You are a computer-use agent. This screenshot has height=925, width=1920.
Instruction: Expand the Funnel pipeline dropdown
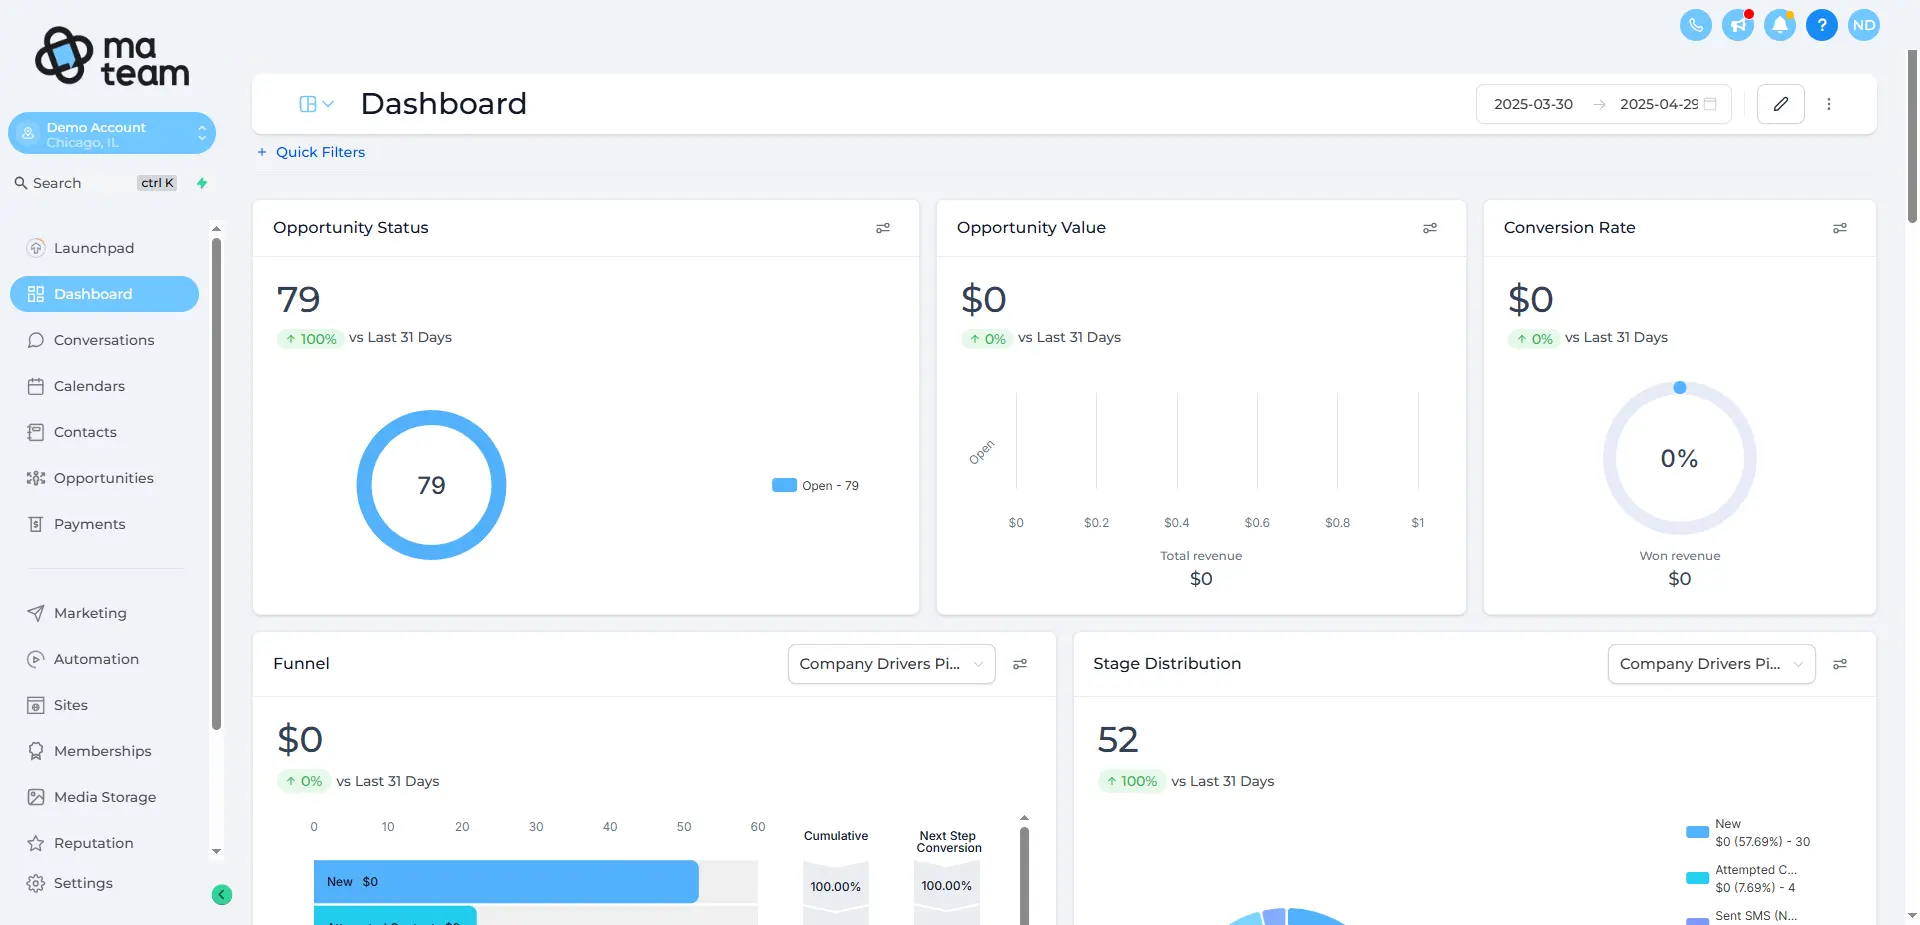(x=891, y=664)
